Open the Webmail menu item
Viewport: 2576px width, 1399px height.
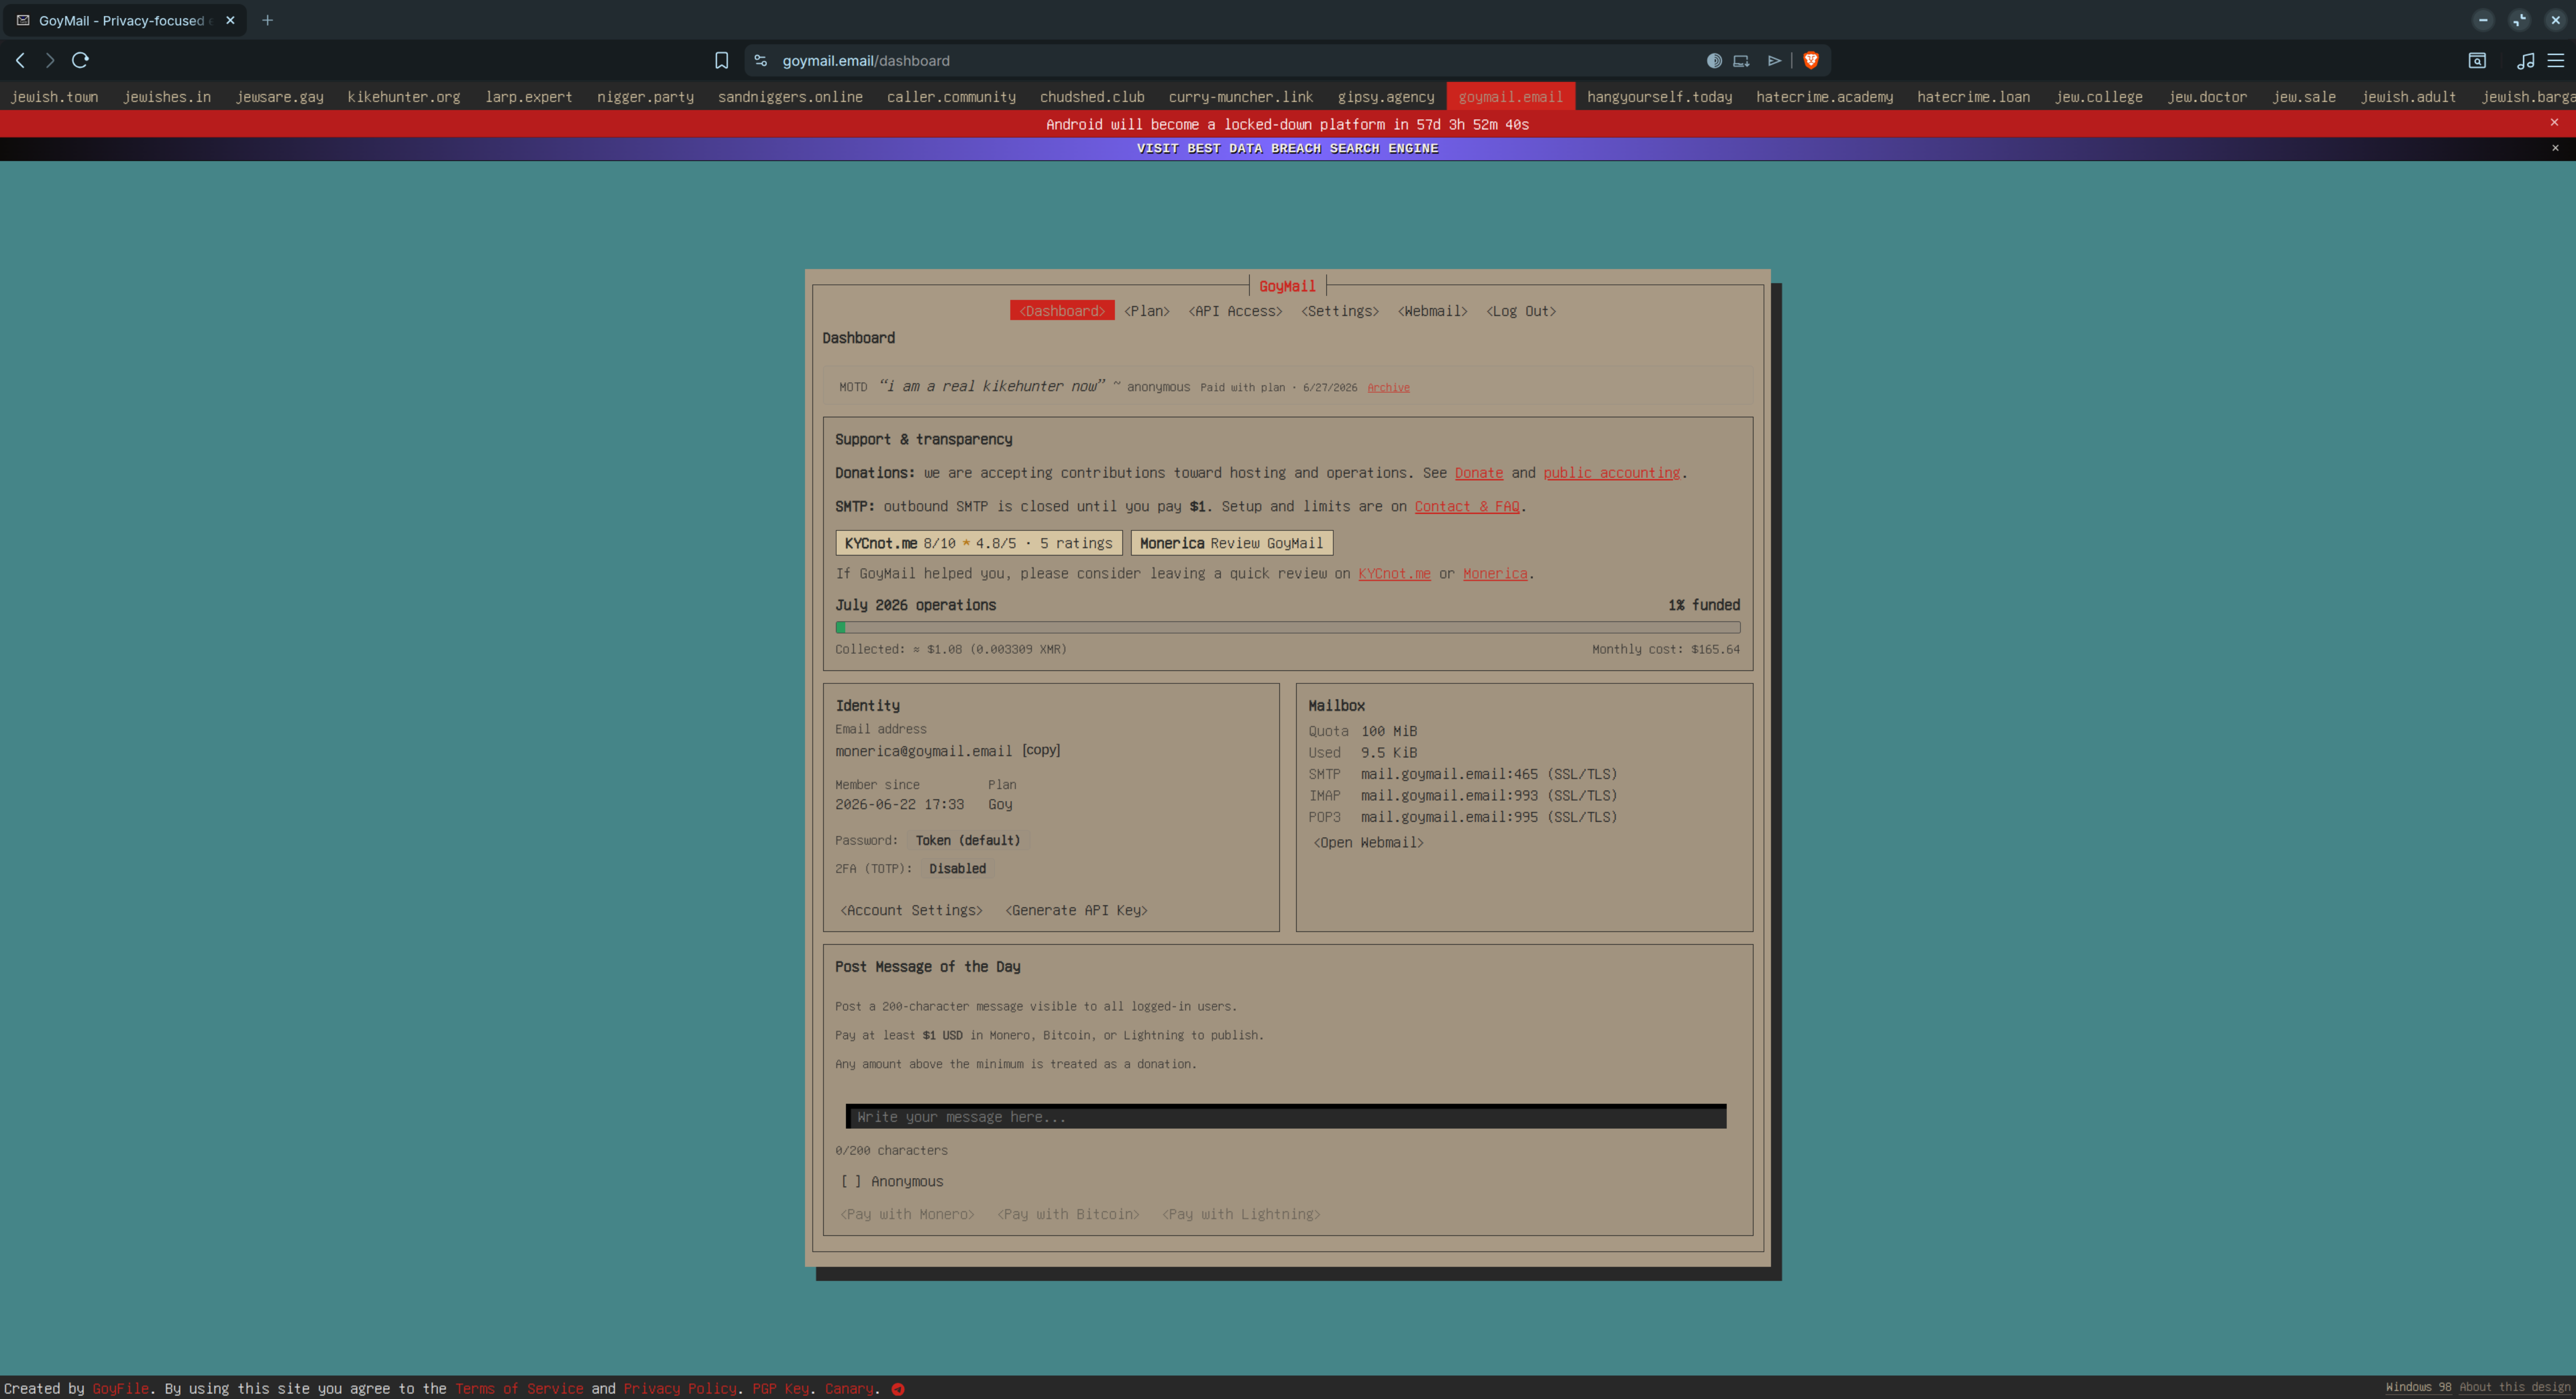pos(1432,311)
